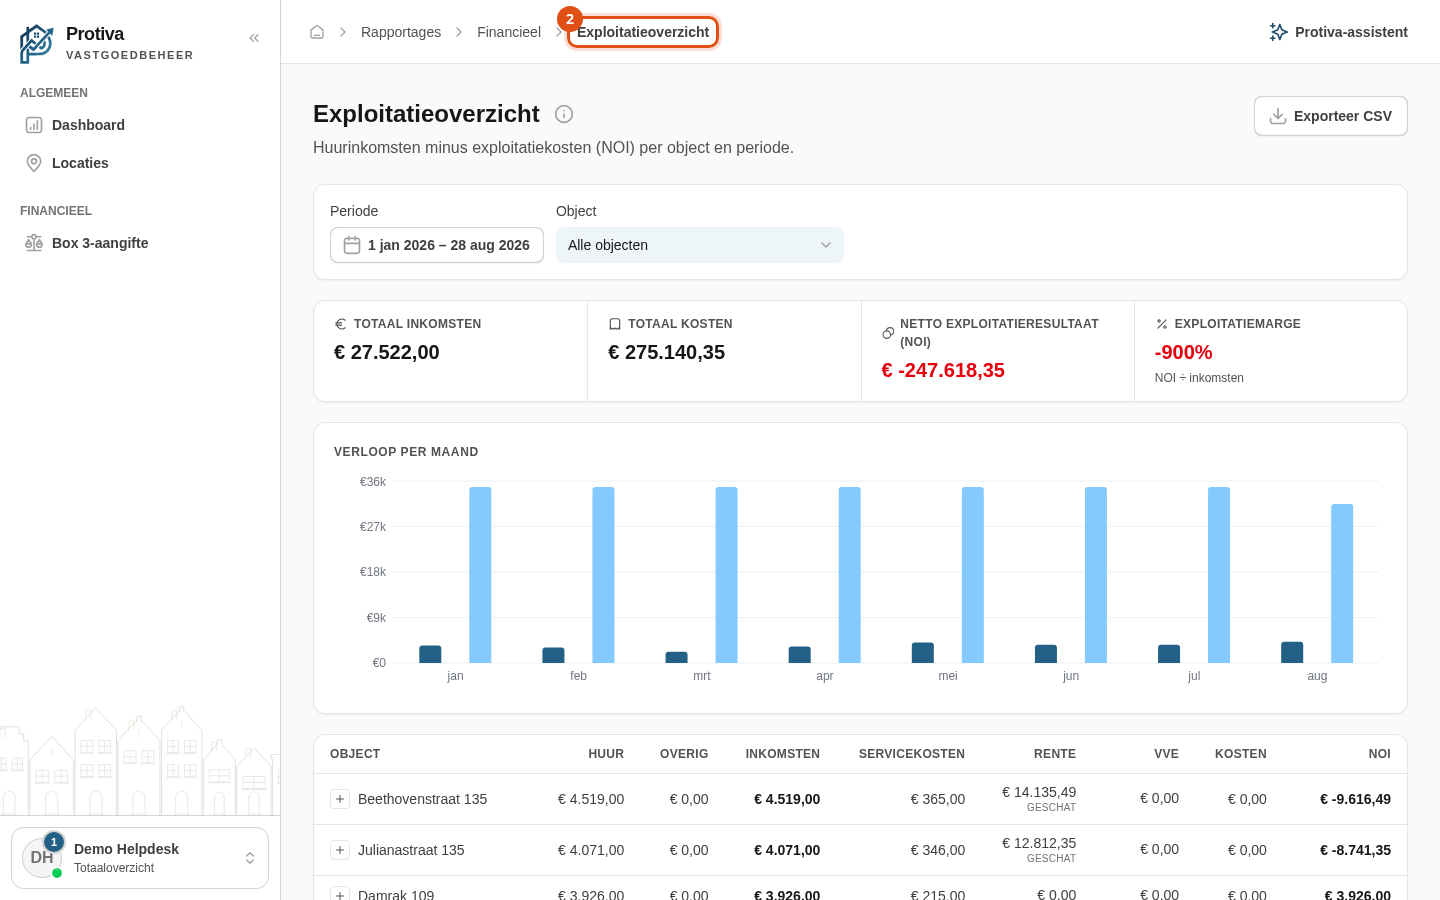Click the Demo Helpdesk avatar
The image size is (1440, 900).
(42, 858)
